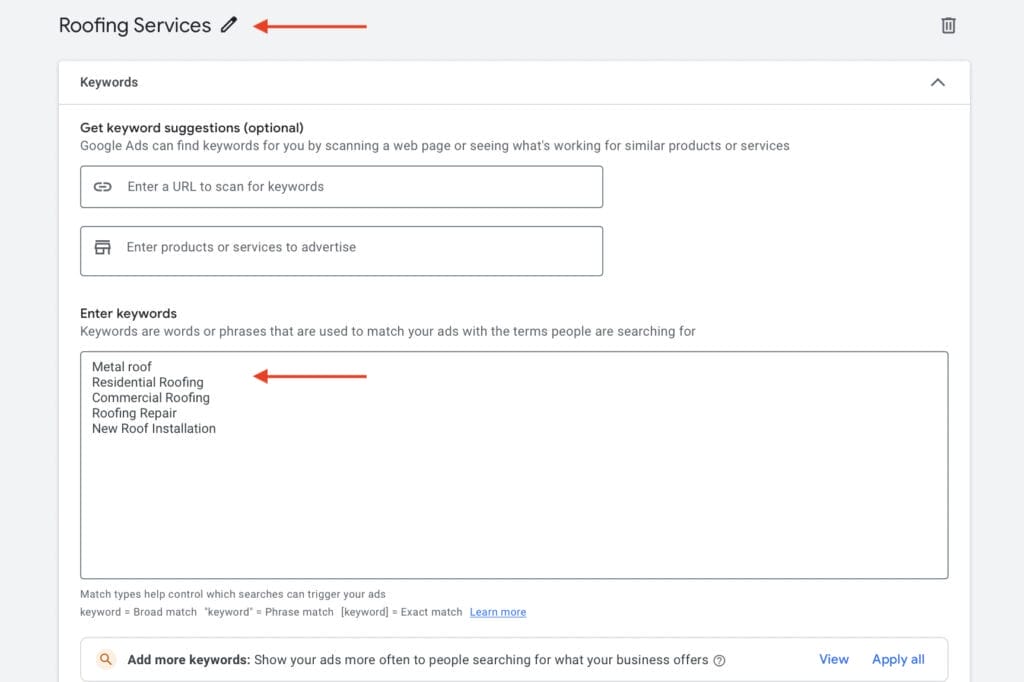The height and width of the screenshot is (682, 1024).
Task: Click empty area of the keywords text box
Action: click(514, 500)
